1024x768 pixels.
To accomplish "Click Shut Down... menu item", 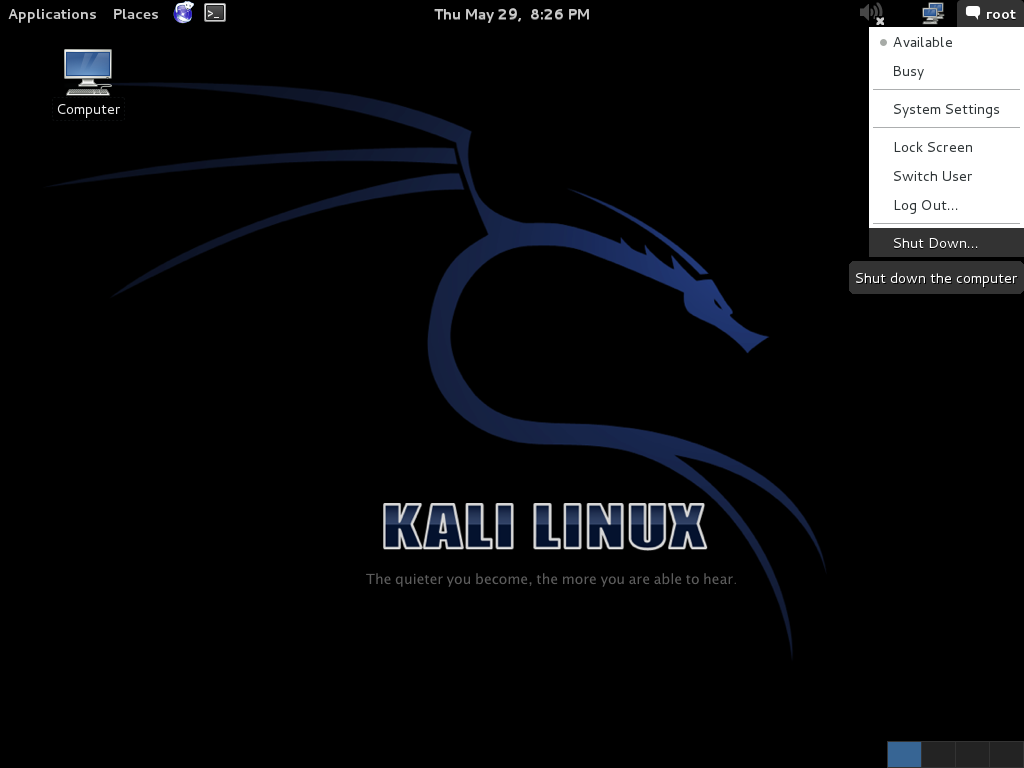I will (935, 243).
